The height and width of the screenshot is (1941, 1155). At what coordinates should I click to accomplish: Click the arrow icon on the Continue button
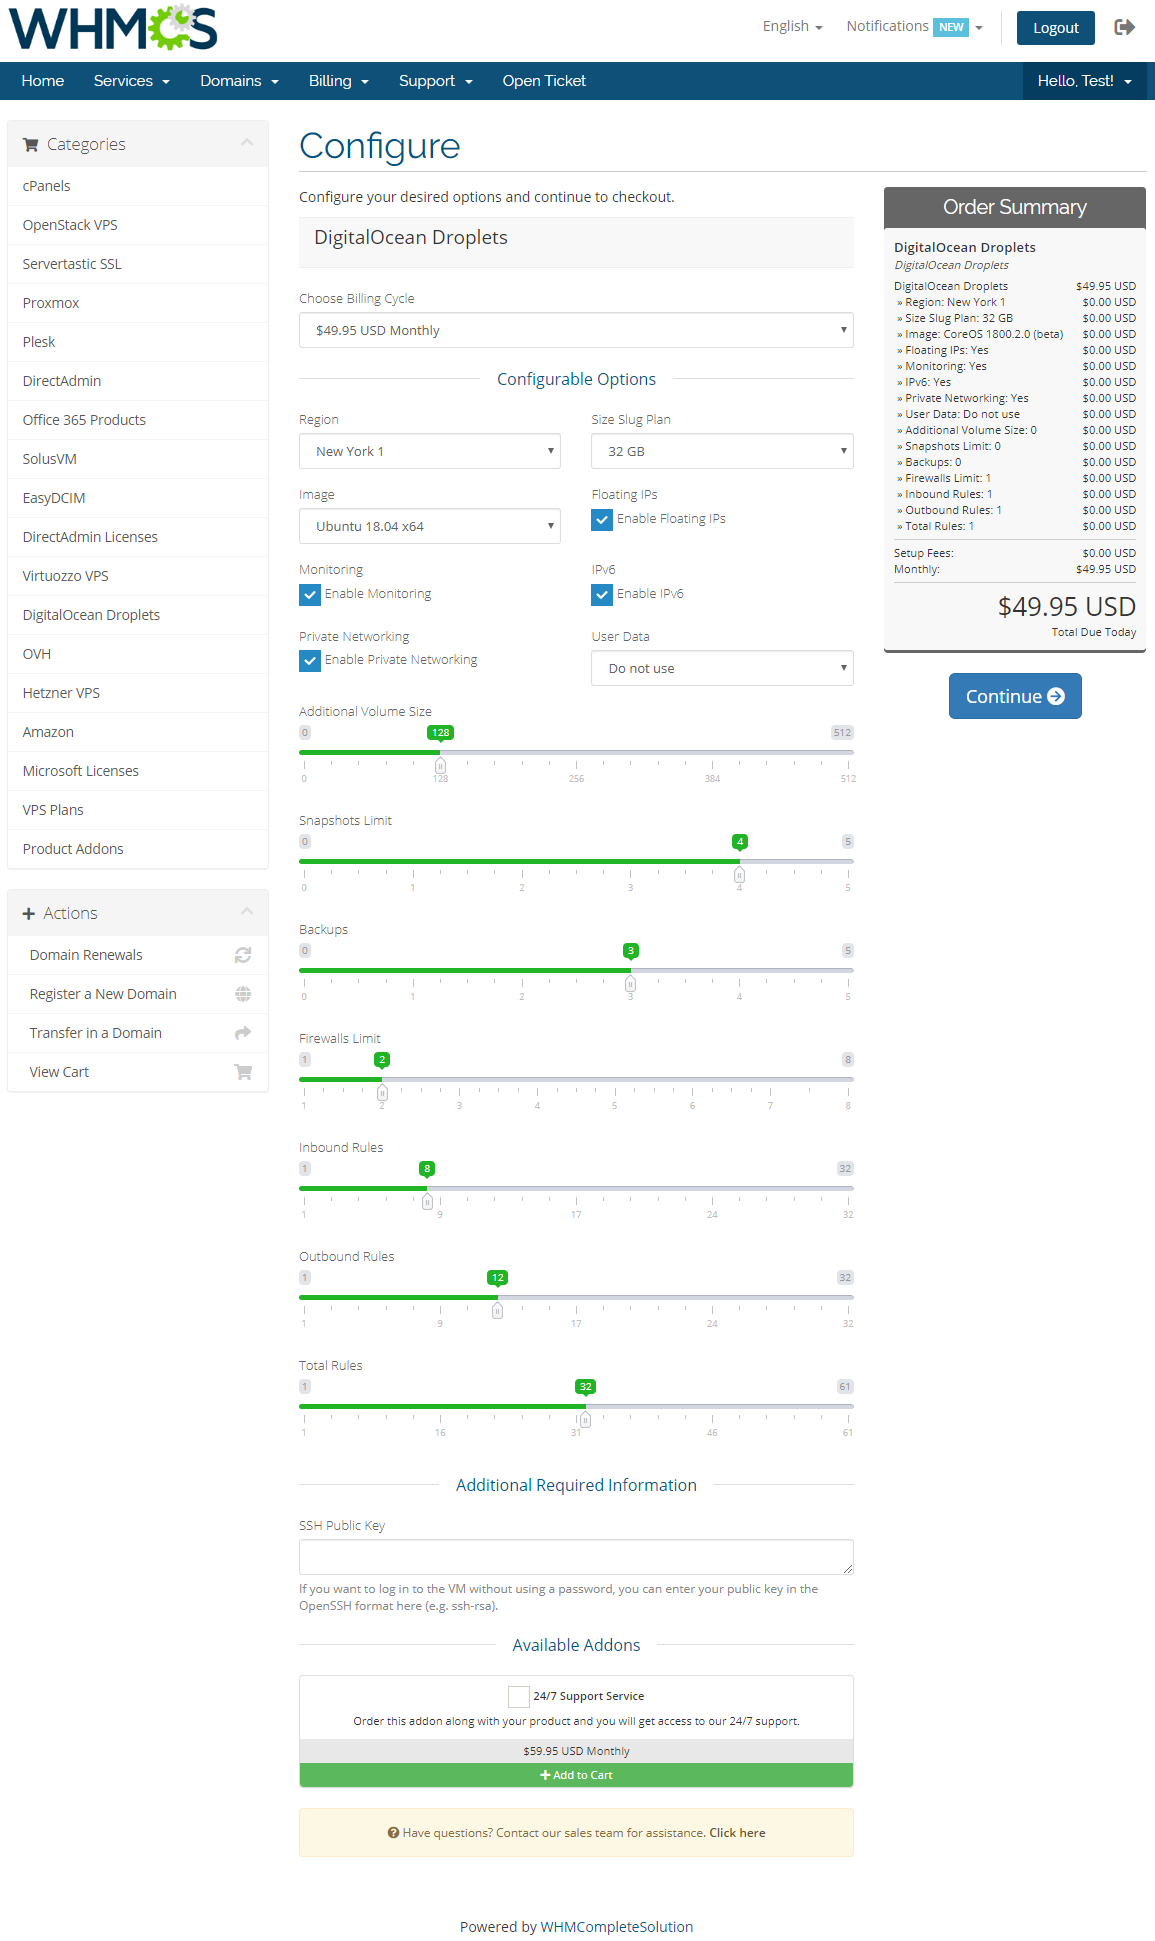click(x=1056, y=696)
